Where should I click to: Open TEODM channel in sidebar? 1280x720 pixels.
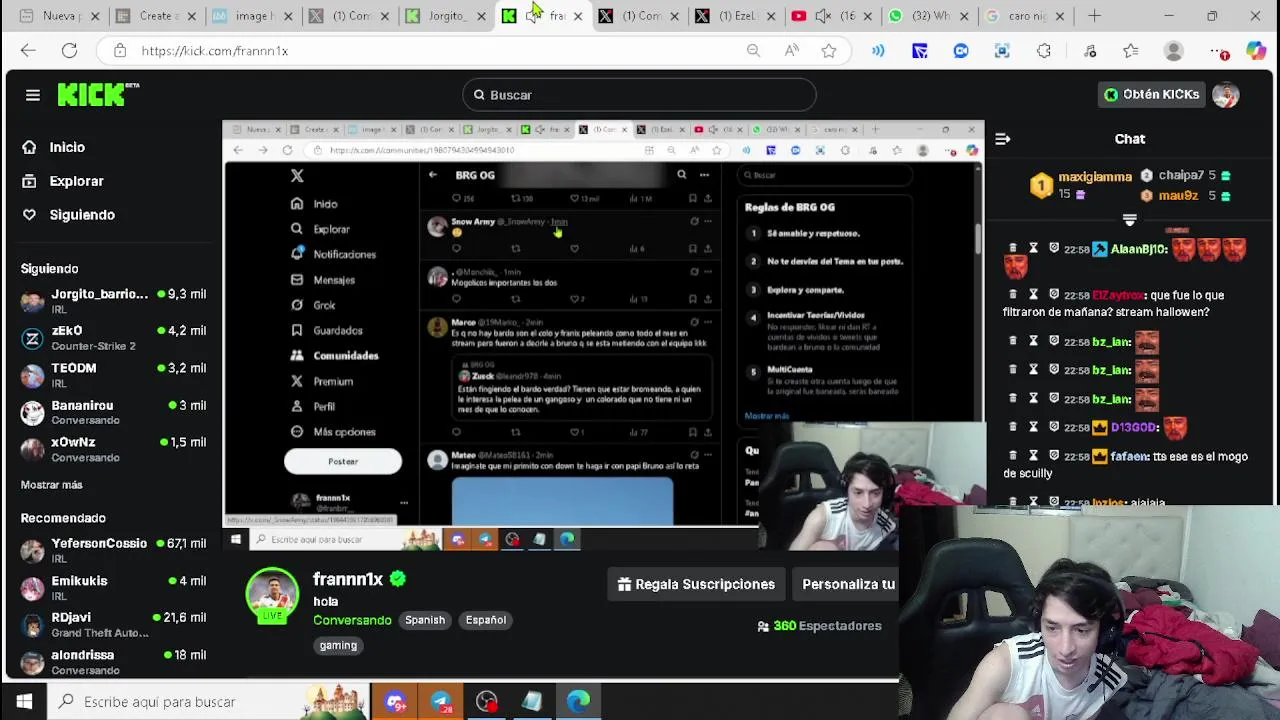[x=112, y=375]
